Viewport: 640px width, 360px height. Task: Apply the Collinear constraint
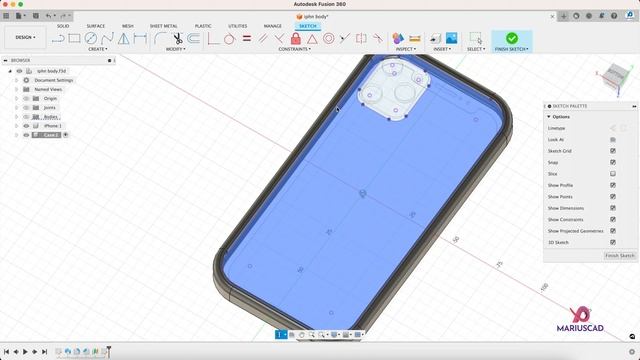coord(345,39)
